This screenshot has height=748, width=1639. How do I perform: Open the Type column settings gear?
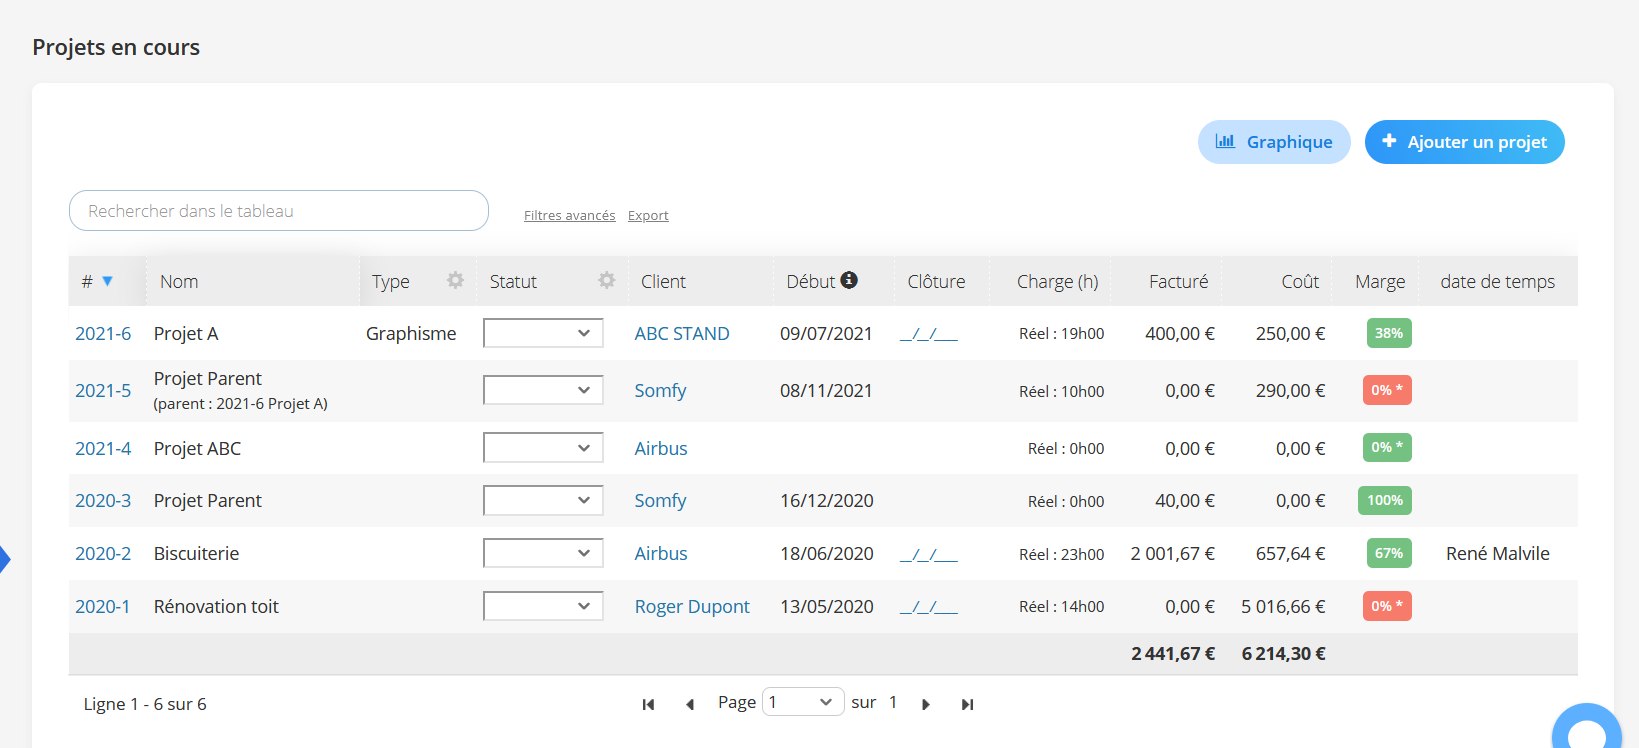[x=455, y=280]
